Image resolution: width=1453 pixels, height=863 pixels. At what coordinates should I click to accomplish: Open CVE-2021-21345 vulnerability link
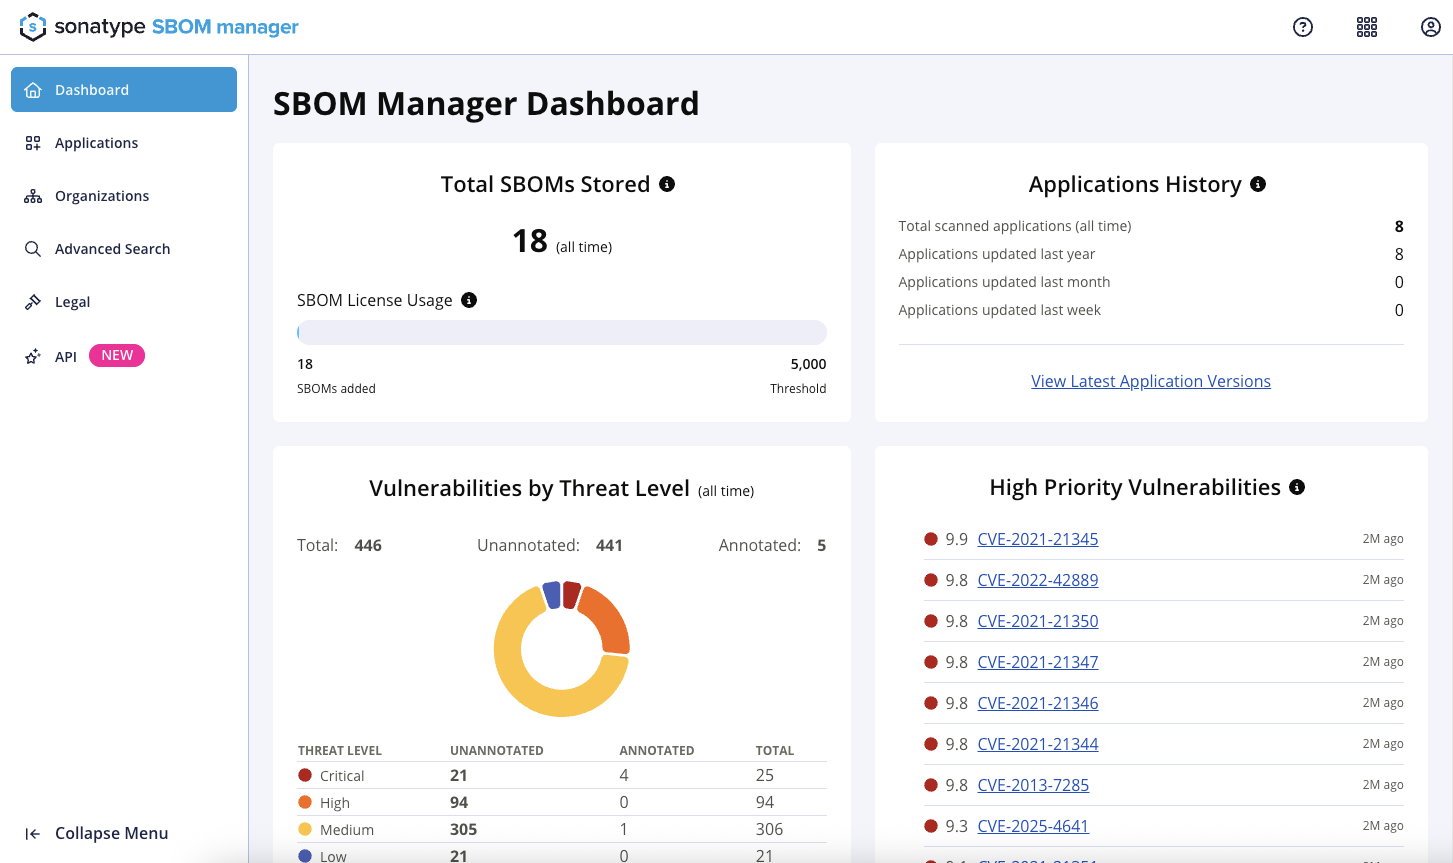(x=1038, y=539)
